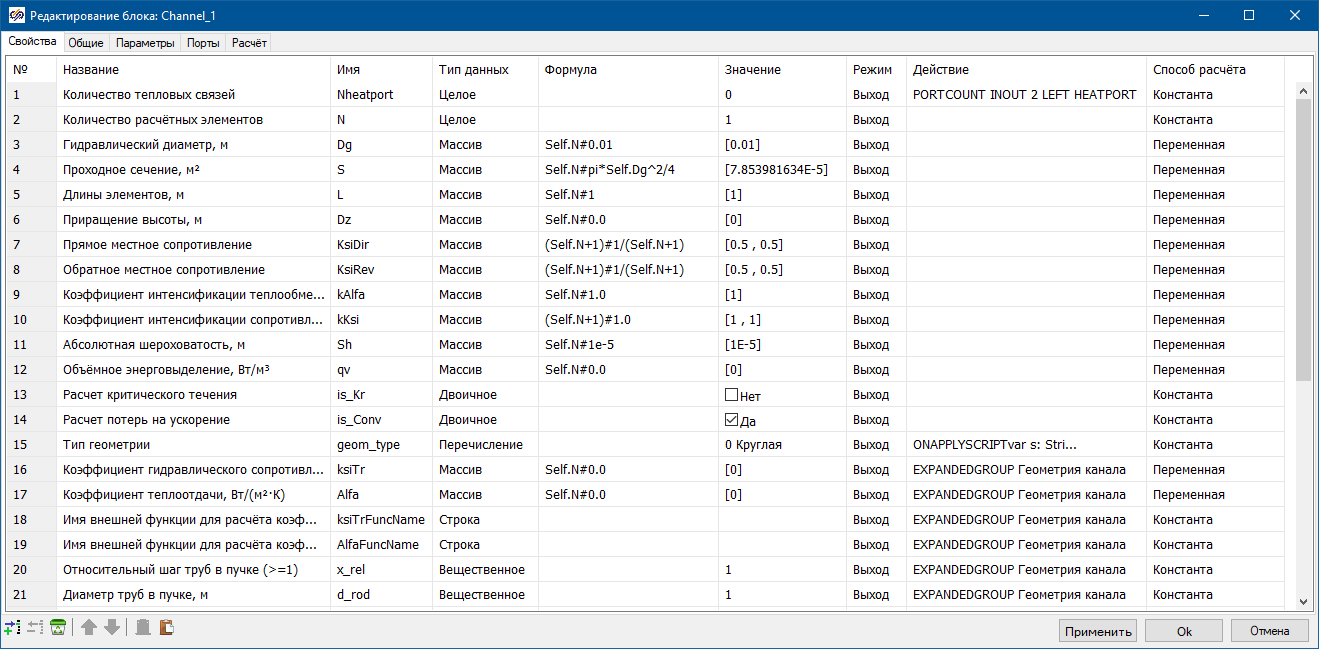The width and height of the screenshot is (1319, 649).
Task: Click the gray copy icon in bottom toolbar
Action: (x=143, y=628)
